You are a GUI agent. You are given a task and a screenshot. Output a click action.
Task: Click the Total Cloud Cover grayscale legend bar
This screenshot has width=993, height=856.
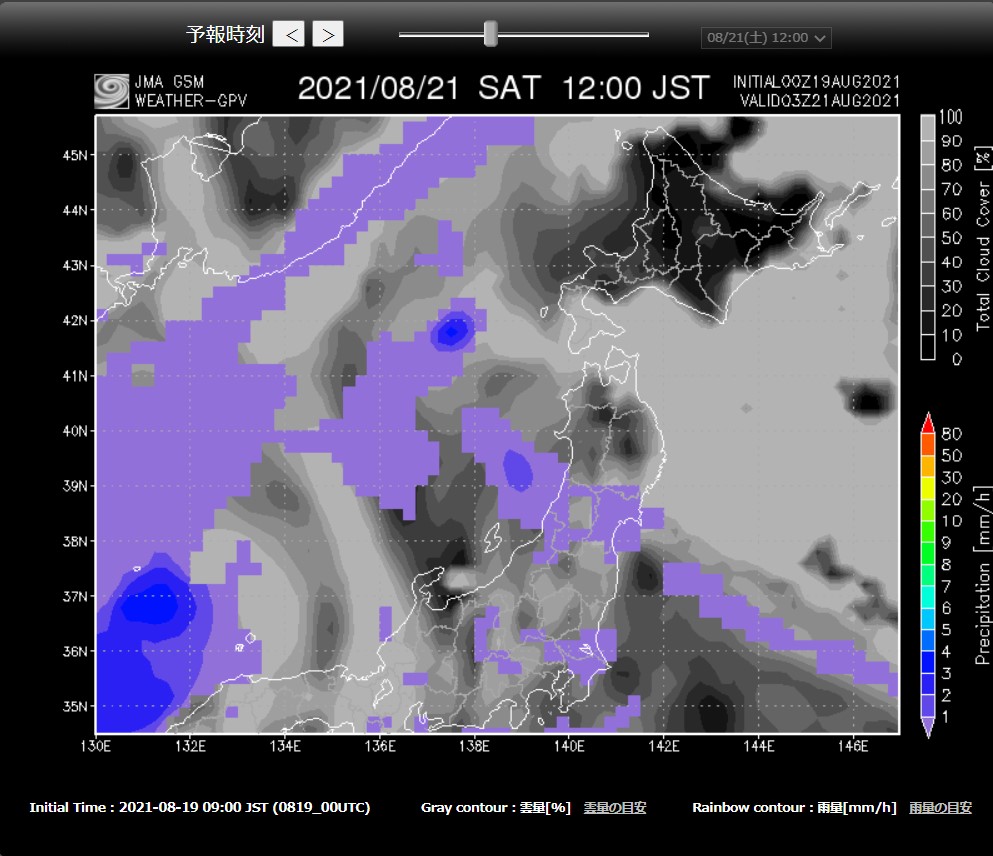tap(927, 237)
